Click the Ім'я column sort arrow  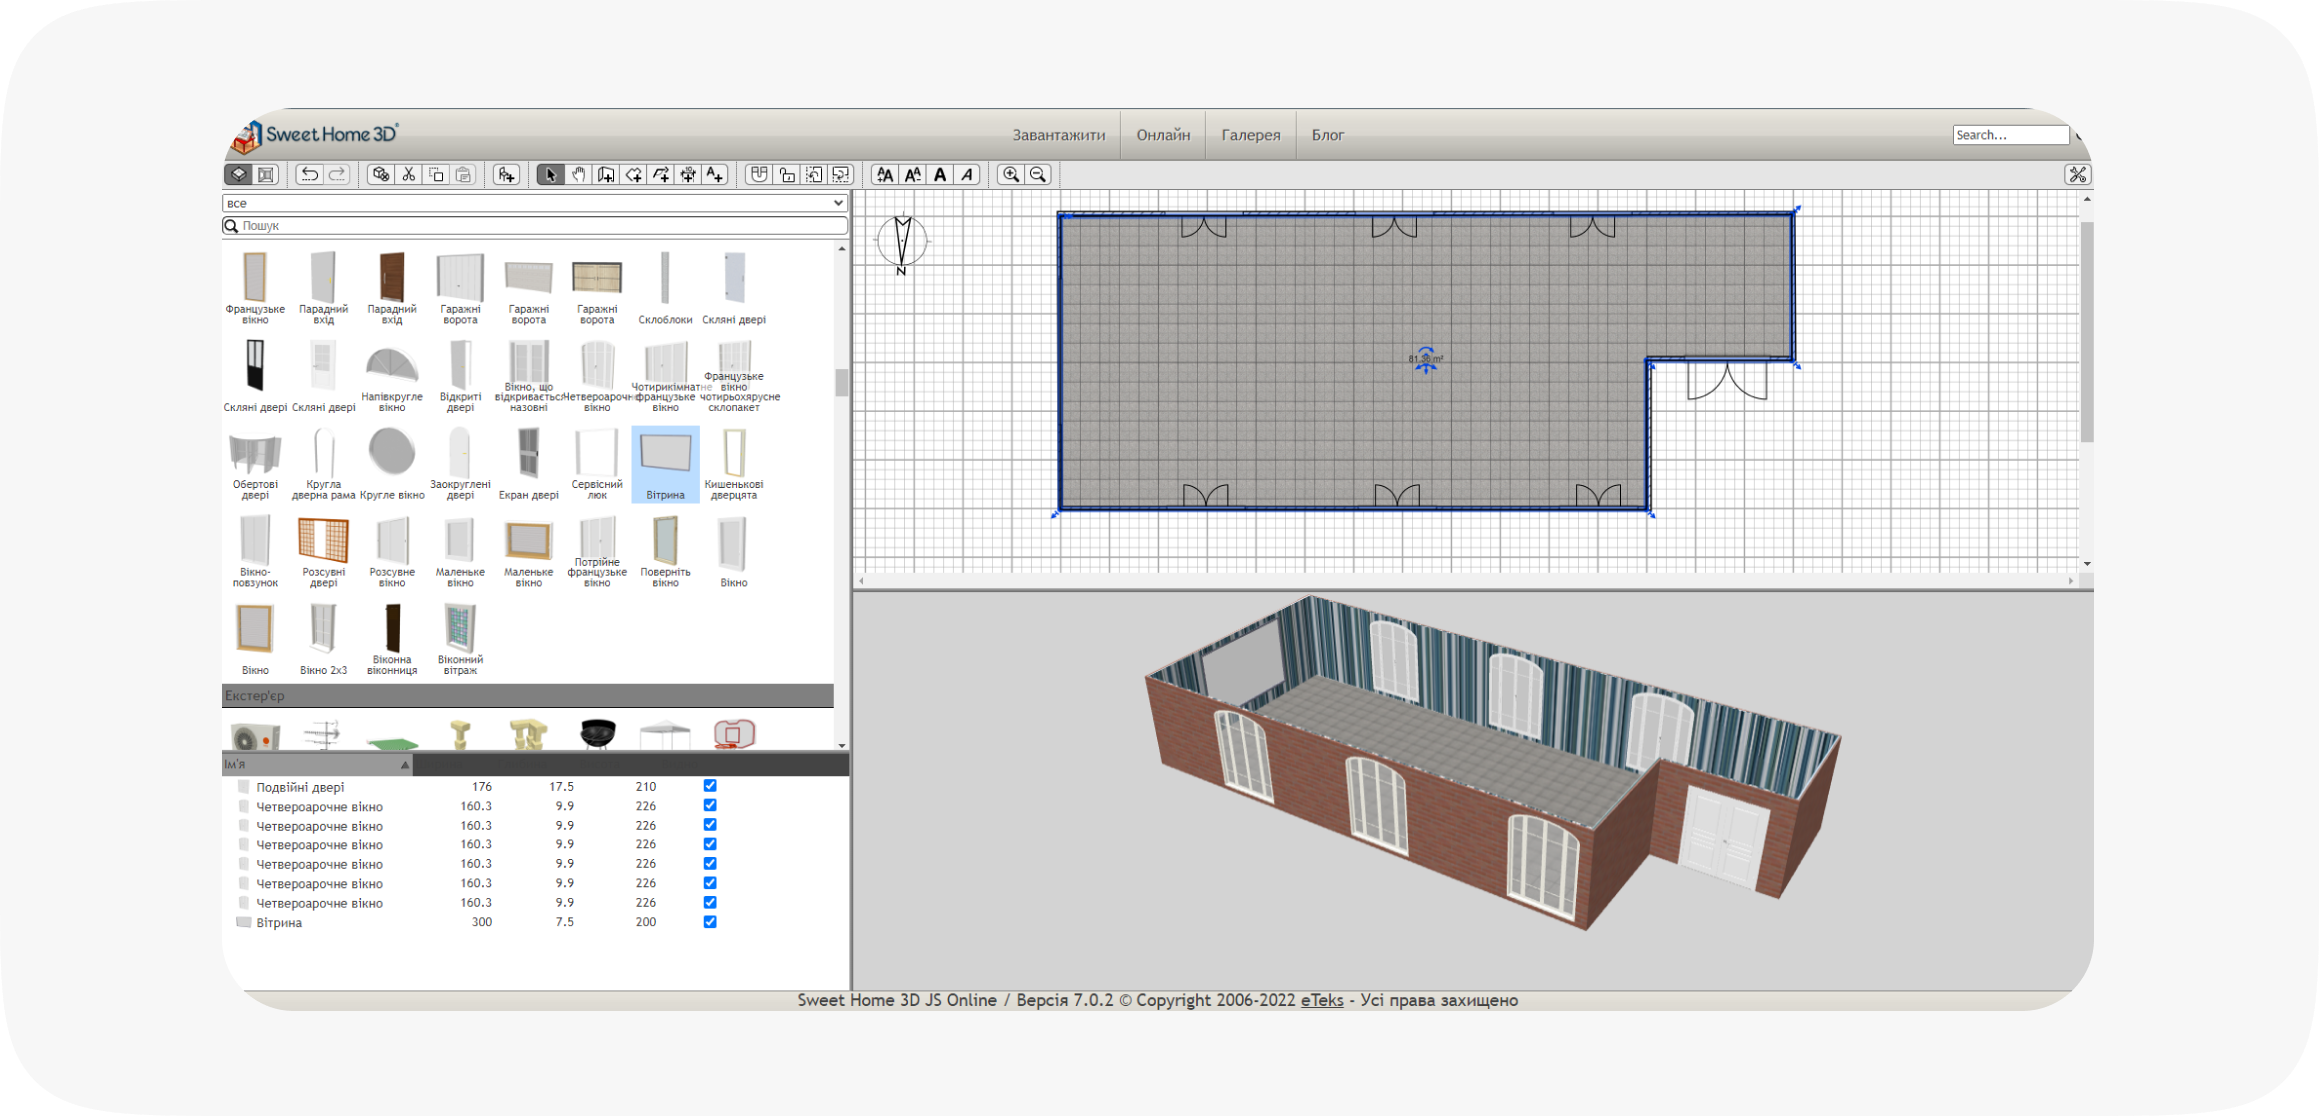pyautogui.click(x=405, y=765)
